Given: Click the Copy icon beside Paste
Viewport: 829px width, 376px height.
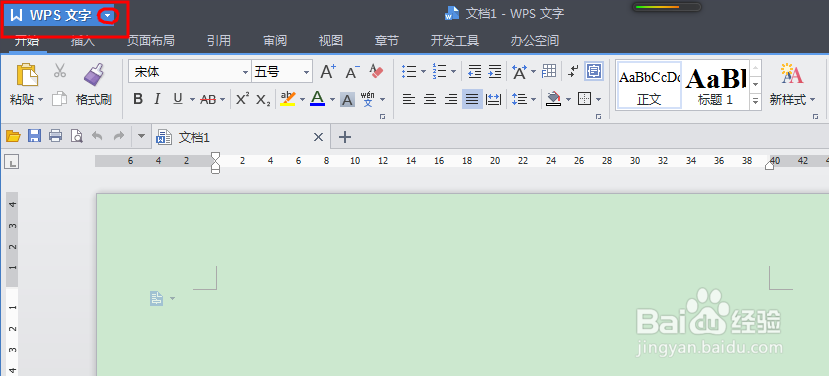Looking at the screenshot, I should point(60,99).
